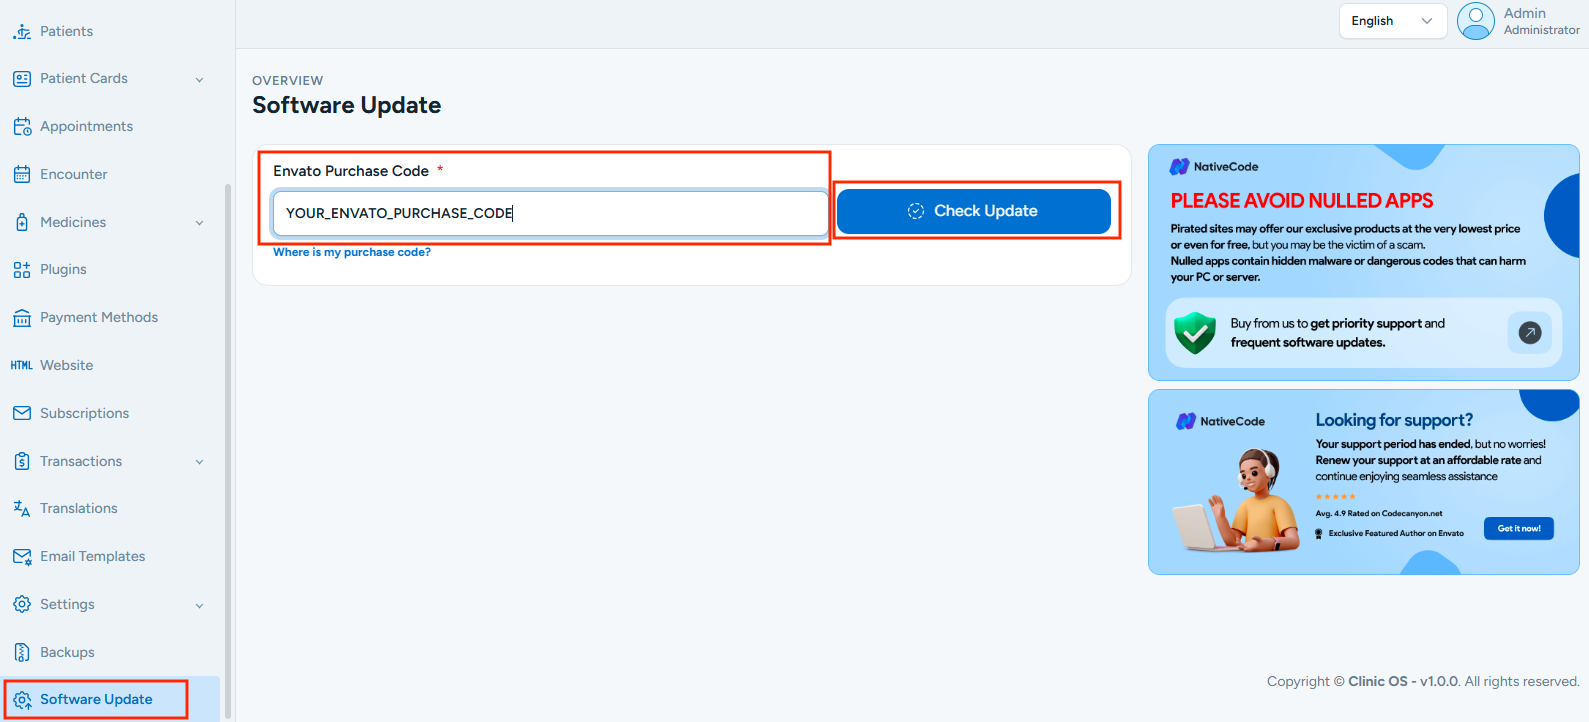Click the Plugins grid icon
The width and height of the screenshot is (1589, 722).
[x=22, y=270]
